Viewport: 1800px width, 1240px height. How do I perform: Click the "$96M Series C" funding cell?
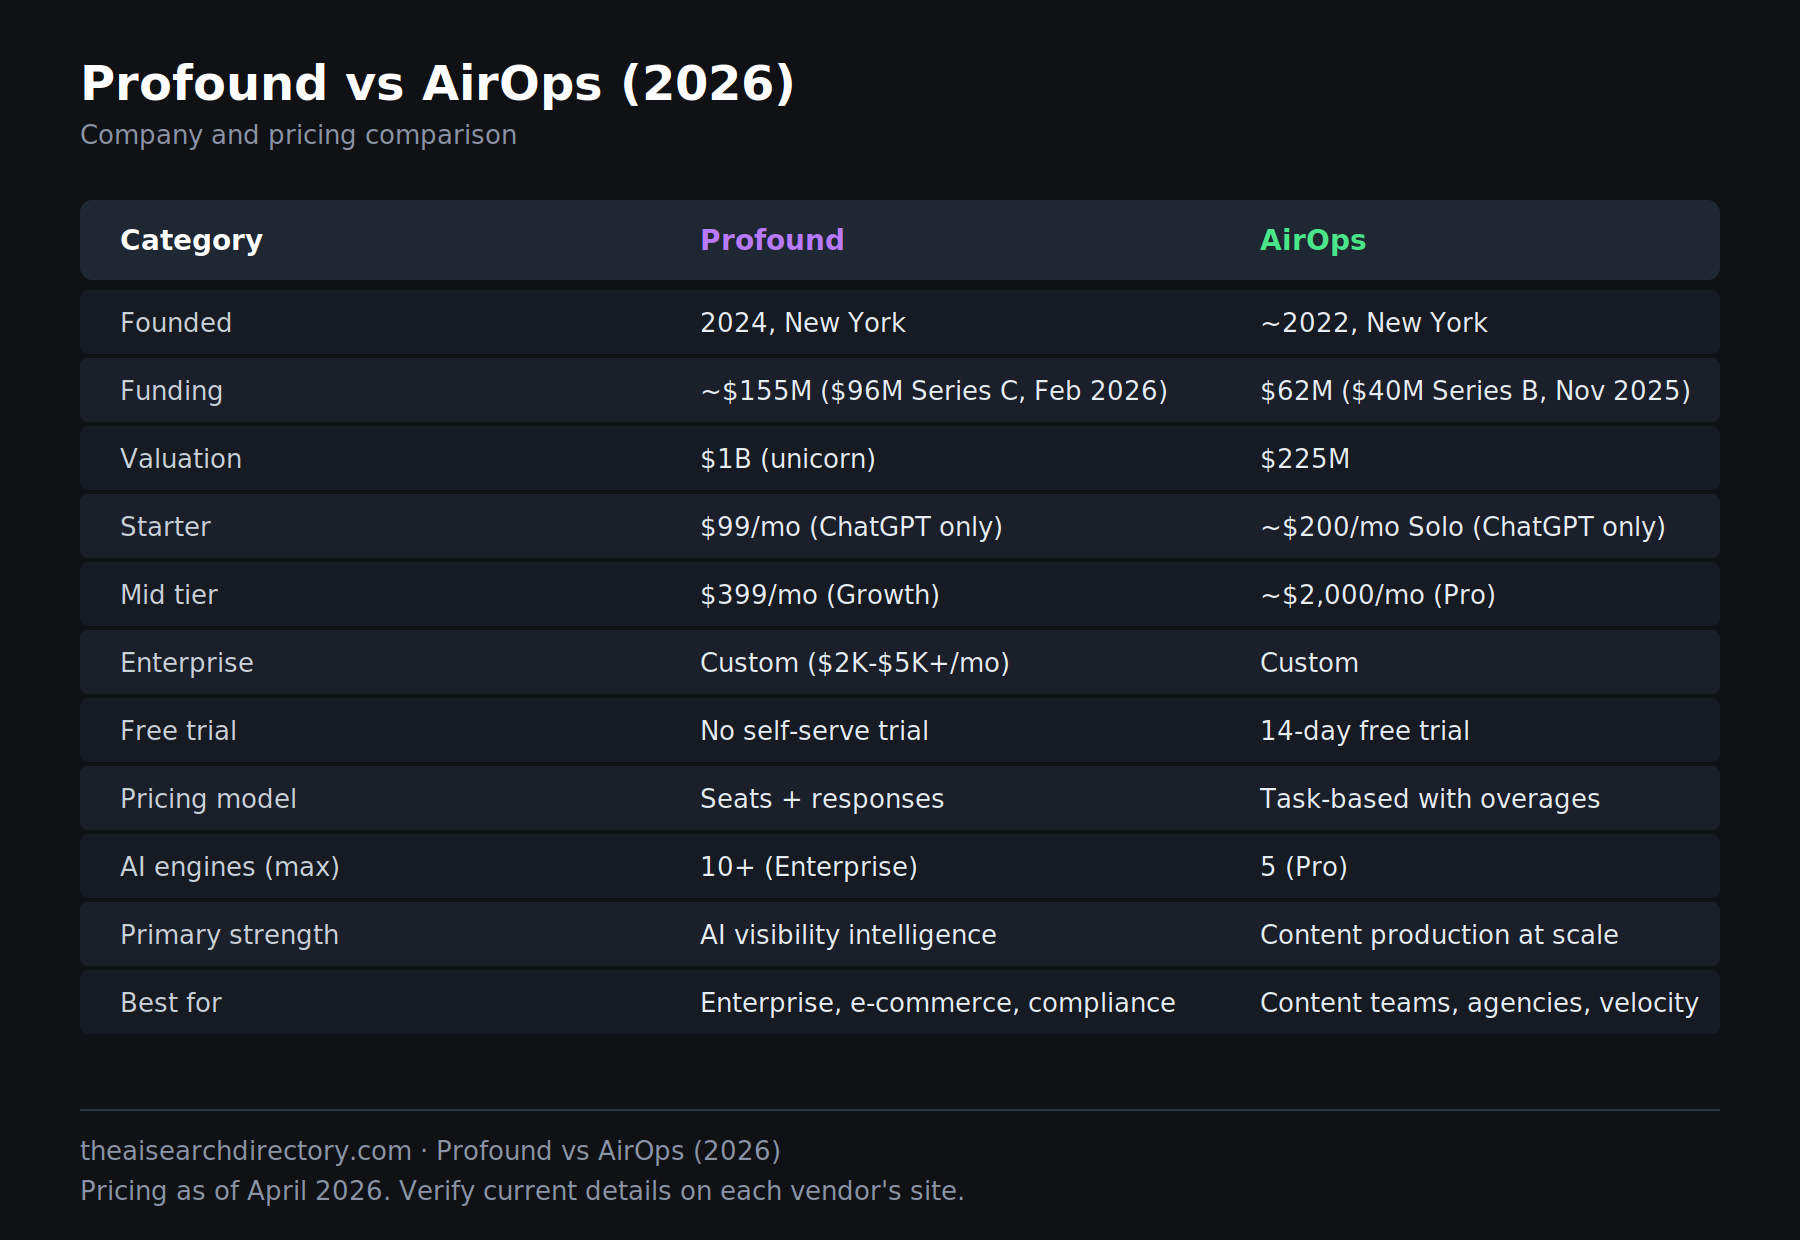[933, 391]
